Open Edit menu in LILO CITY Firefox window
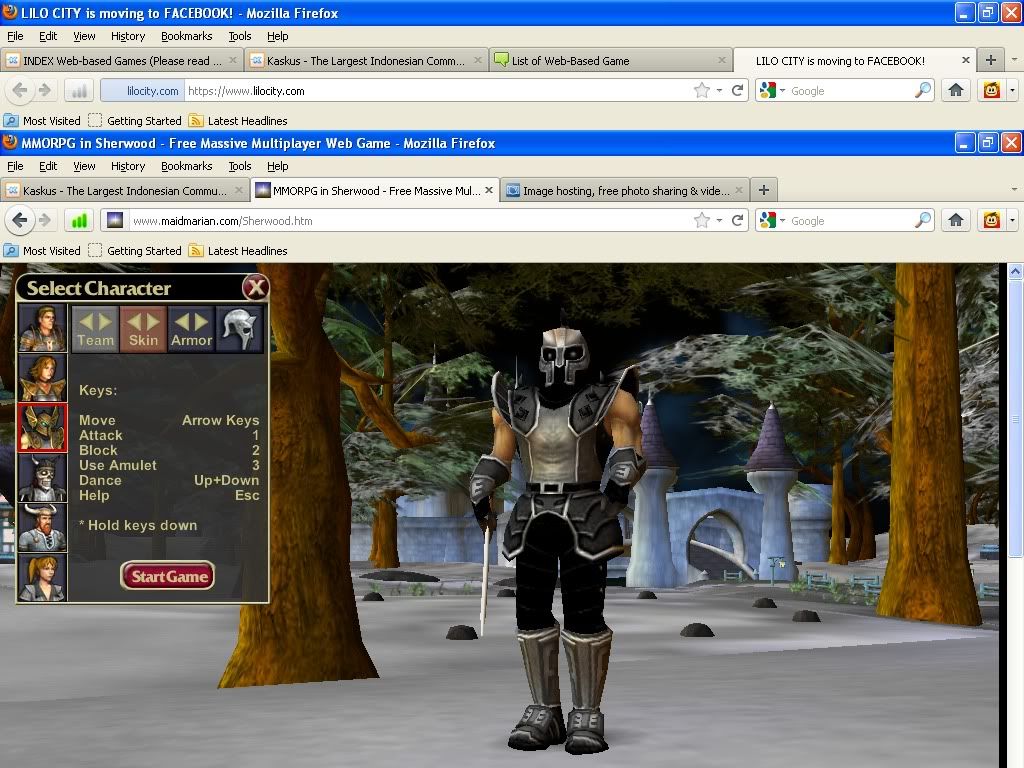Screen dimensions: 1024x768 [x=48, y=36]
